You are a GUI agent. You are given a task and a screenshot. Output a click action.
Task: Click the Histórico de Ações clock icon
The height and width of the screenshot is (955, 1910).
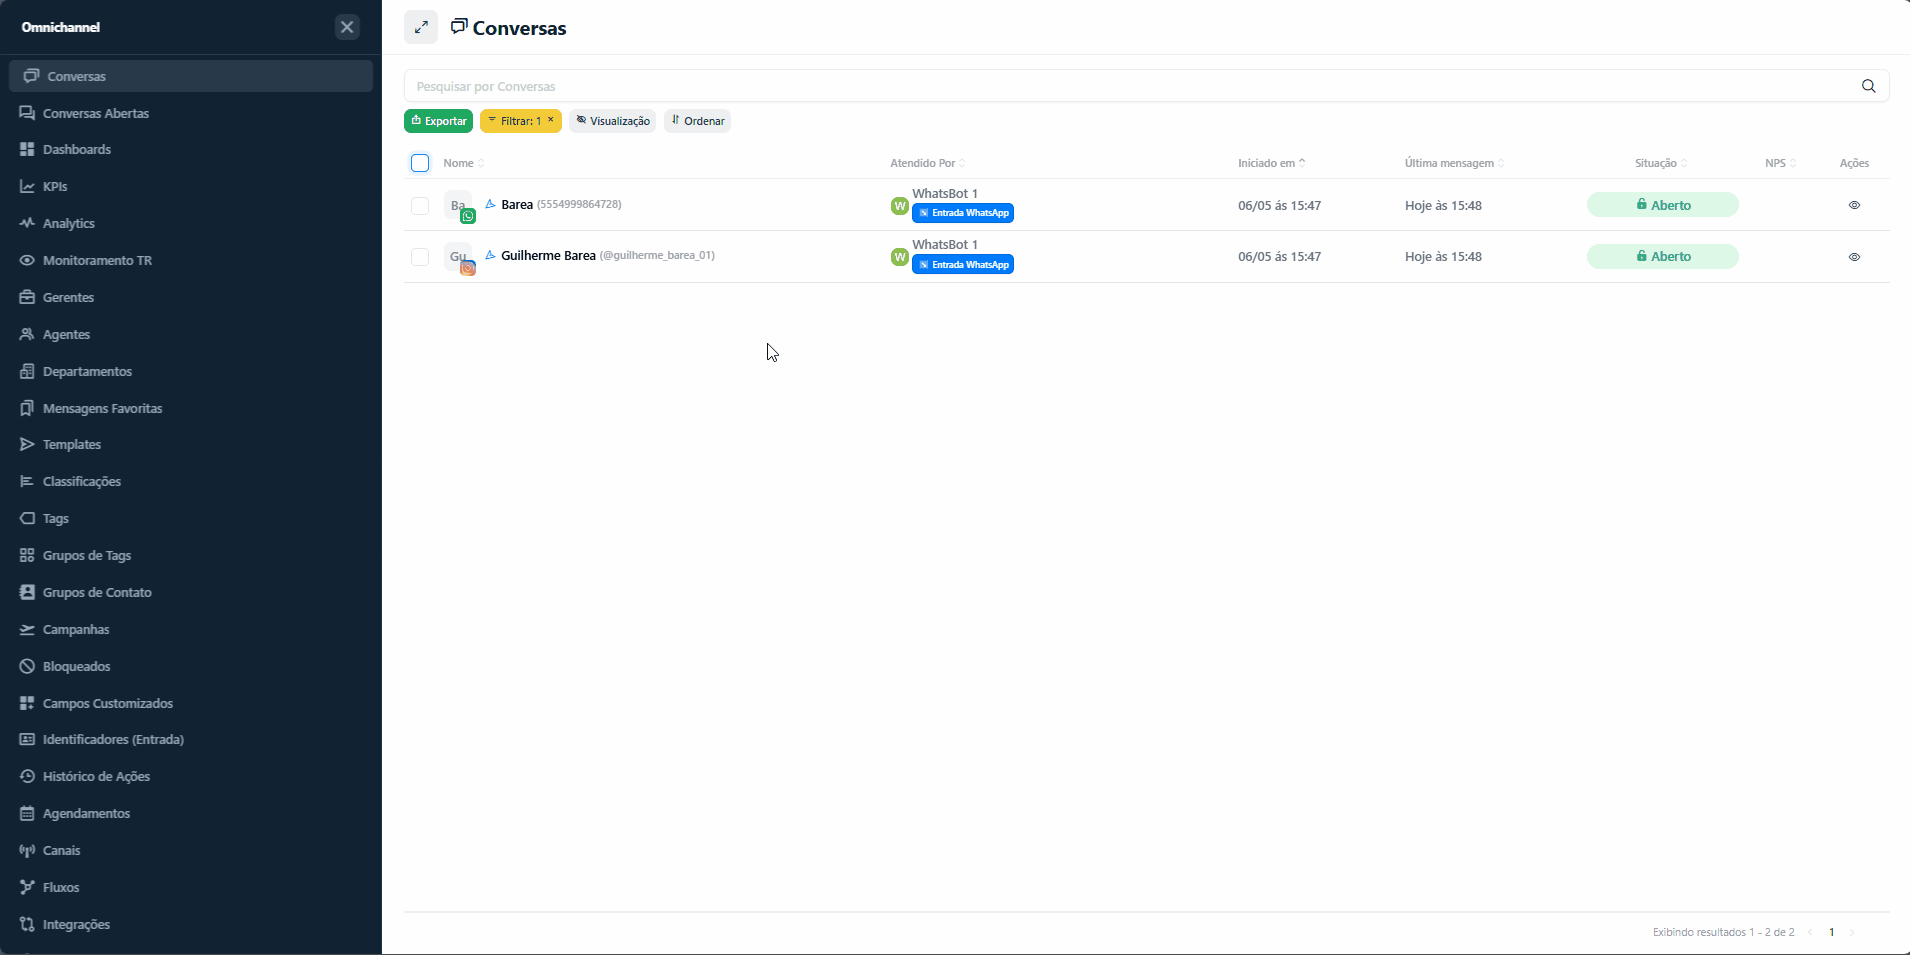click(x=27, y=776)
